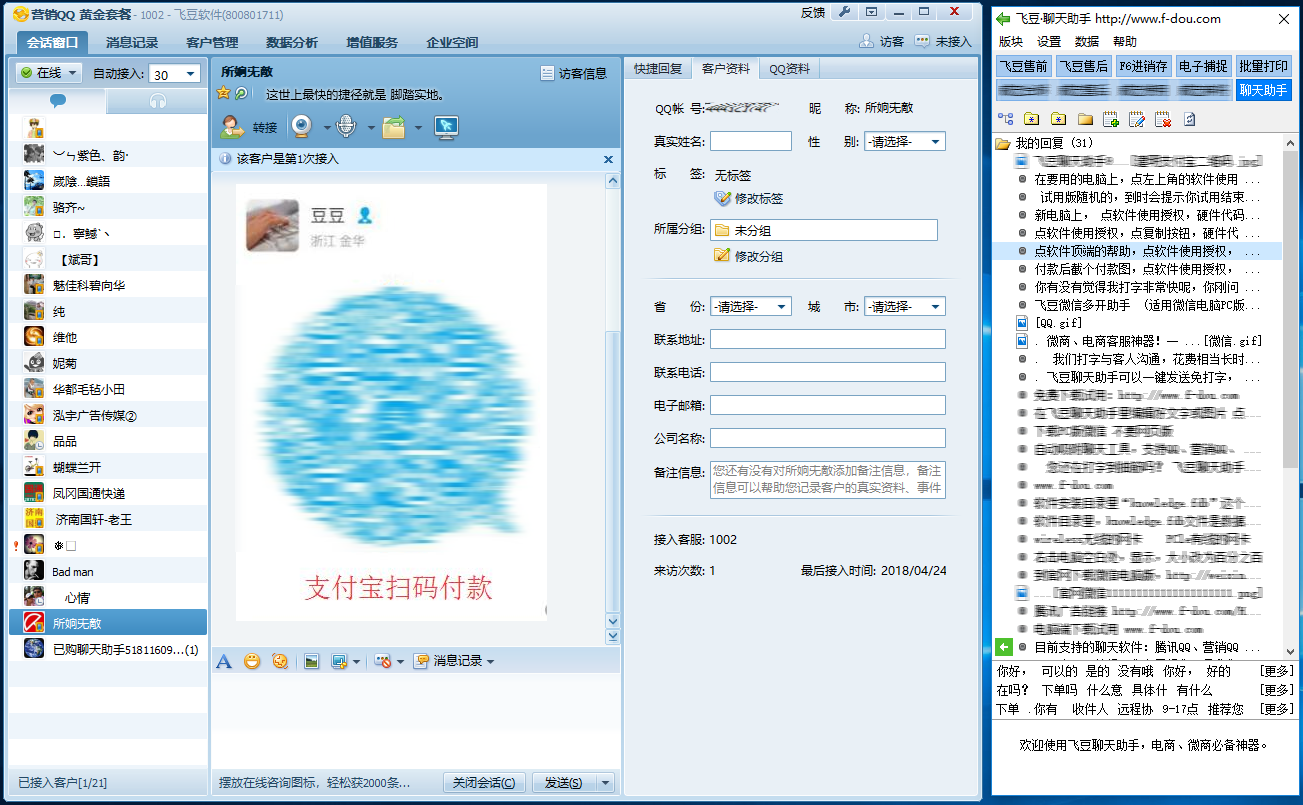Click the 修改分组 edit group icon
The image size is (1303, 805).
click(723, 256)
